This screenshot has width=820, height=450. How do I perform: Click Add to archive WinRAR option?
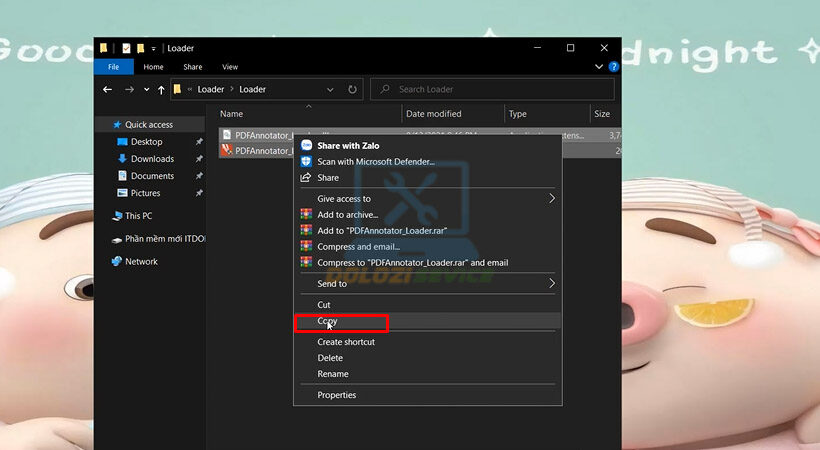point(347,215)
